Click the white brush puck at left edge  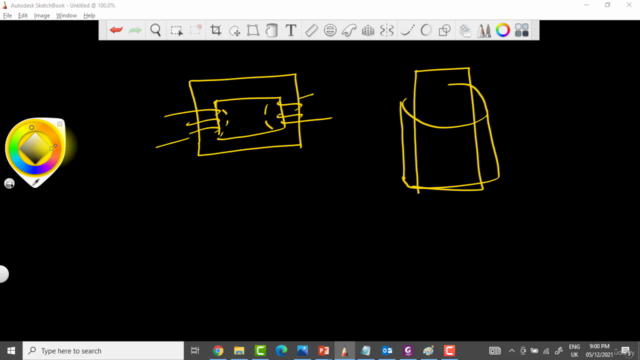(x=3, y=274)
